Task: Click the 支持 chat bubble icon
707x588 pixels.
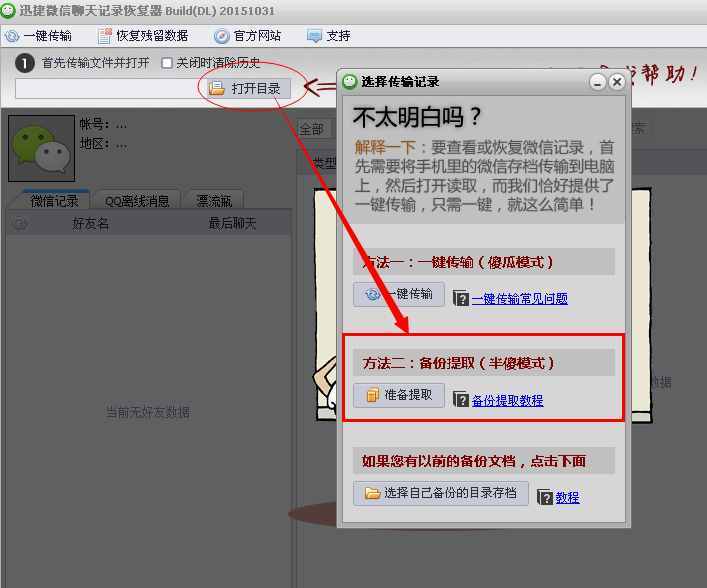Action: click(314, 36)
